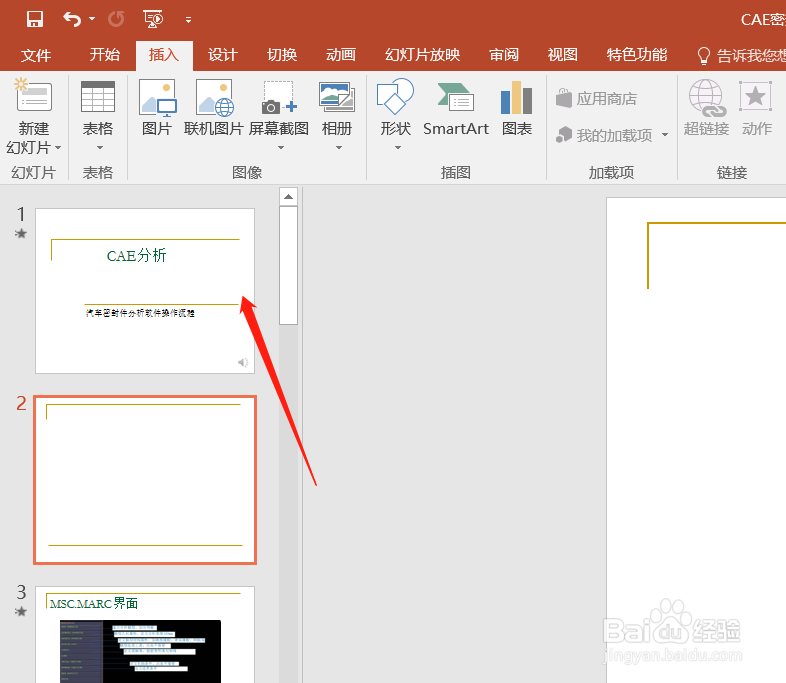Click the 相册 photo album icon
The width and height of the screenshot is (786, 683).
pos(337,97)
